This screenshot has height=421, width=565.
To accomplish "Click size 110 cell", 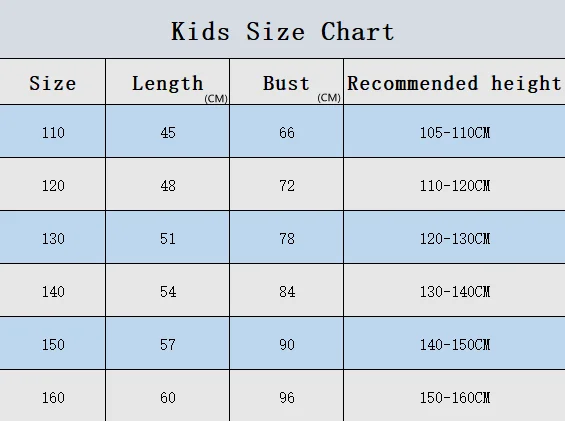I will point(53,133).
